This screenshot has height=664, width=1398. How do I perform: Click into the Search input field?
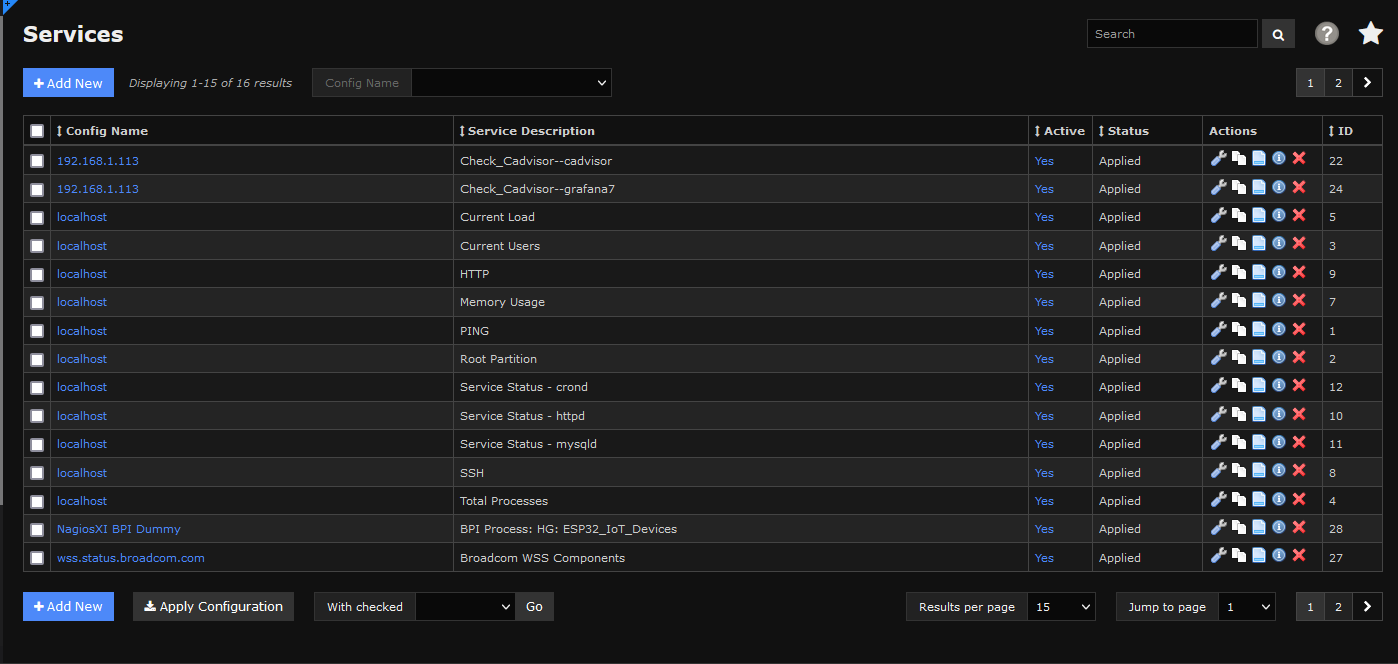click(1171, 34)
